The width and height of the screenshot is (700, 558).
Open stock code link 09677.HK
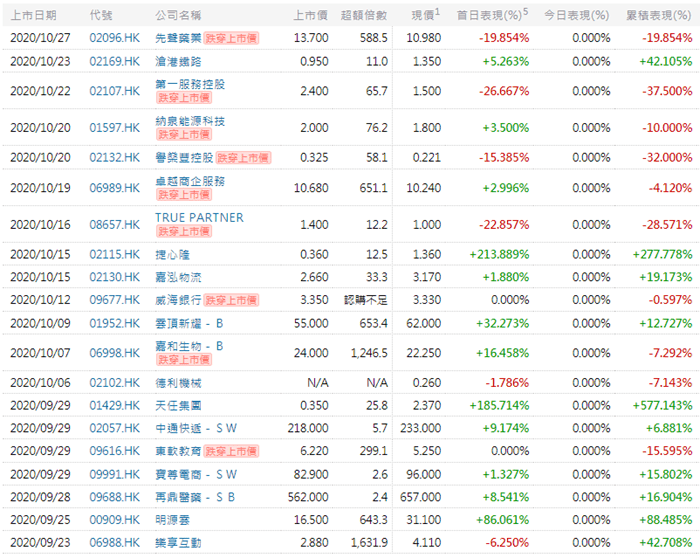tap(114, 300)
